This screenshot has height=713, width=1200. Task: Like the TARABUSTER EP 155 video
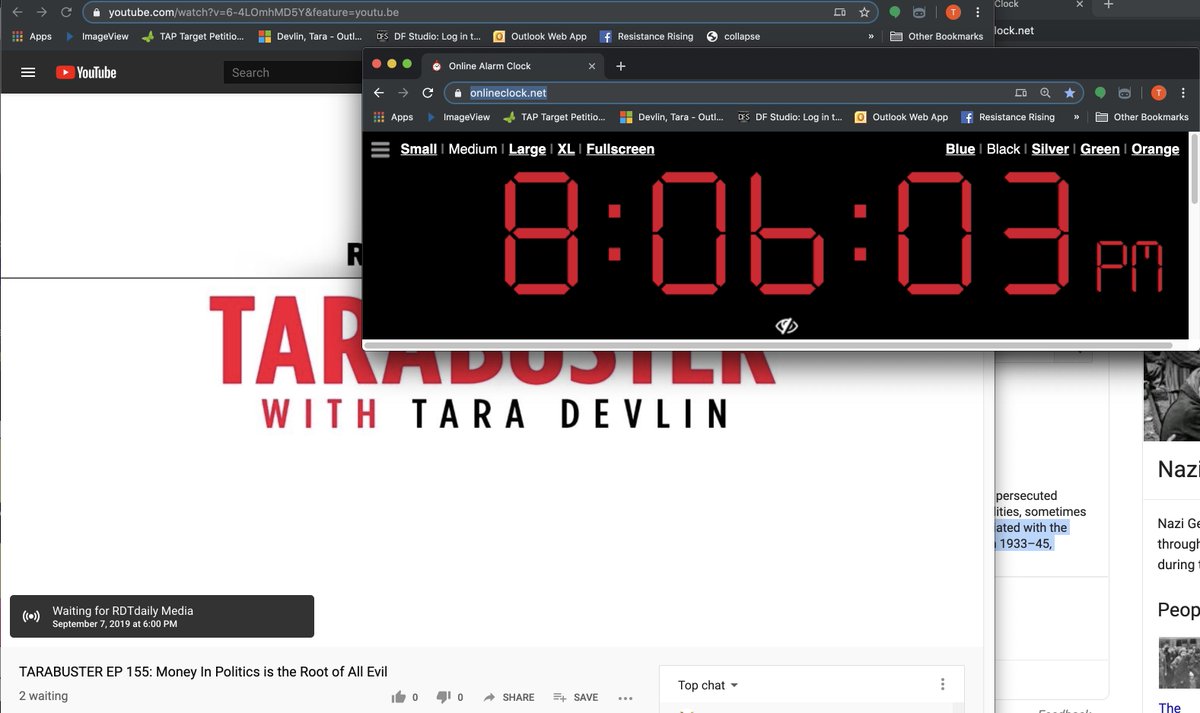click(405, 697)
